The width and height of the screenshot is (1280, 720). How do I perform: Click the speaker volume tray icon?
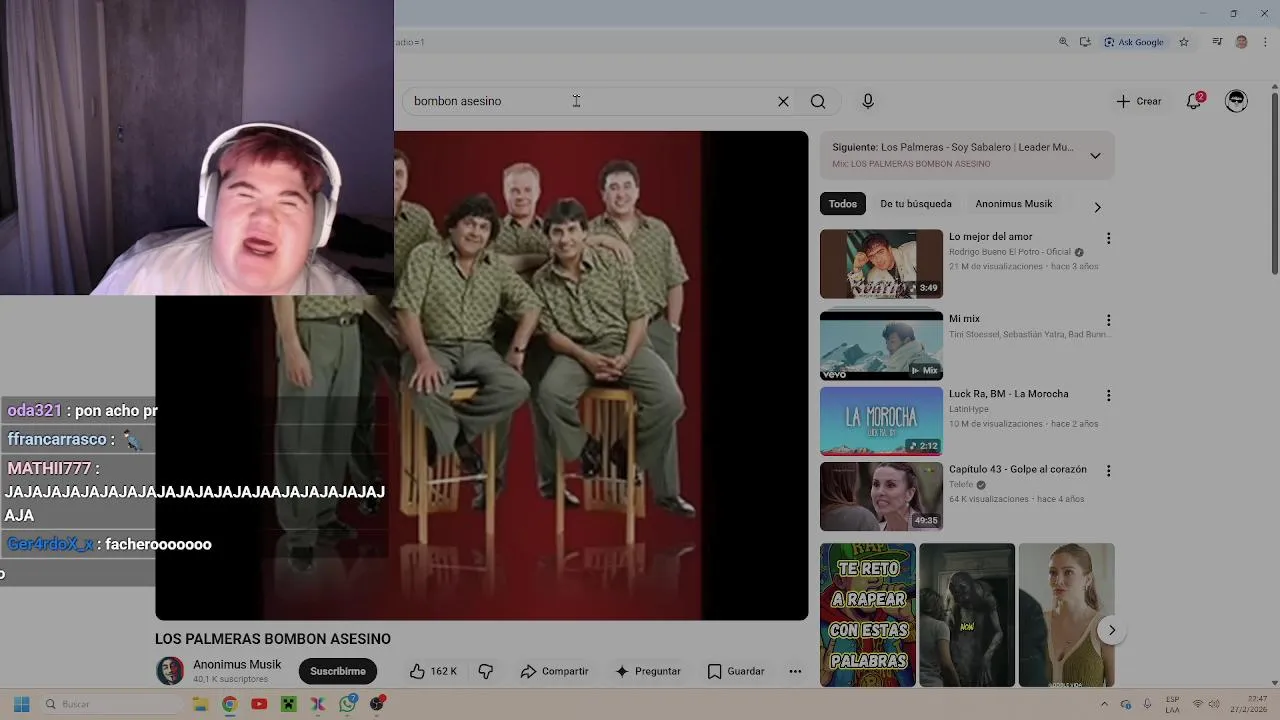[1215, 704]
